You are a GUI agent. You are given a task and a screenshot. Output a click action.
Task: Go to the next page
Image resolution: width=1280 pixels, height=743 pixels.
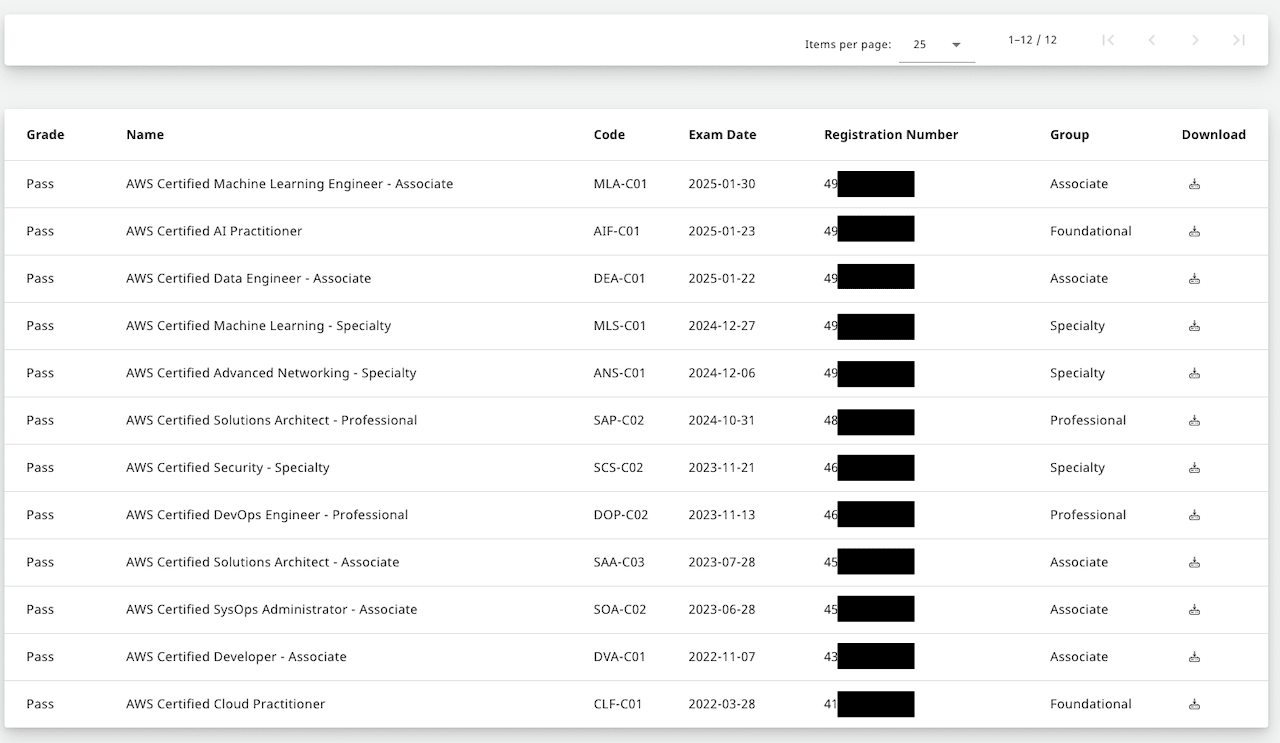click(x=1195, y=40)
